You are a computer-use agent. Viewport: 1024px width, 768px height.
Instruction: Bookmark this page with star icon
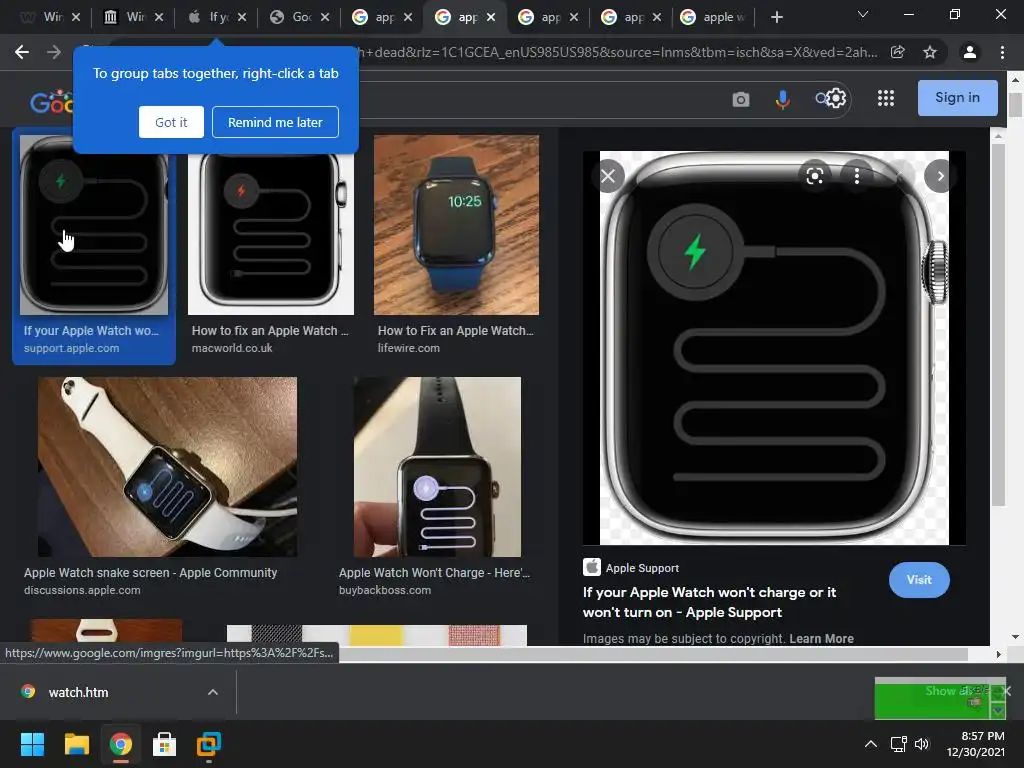pyautogui.click(x=930, y=52)
